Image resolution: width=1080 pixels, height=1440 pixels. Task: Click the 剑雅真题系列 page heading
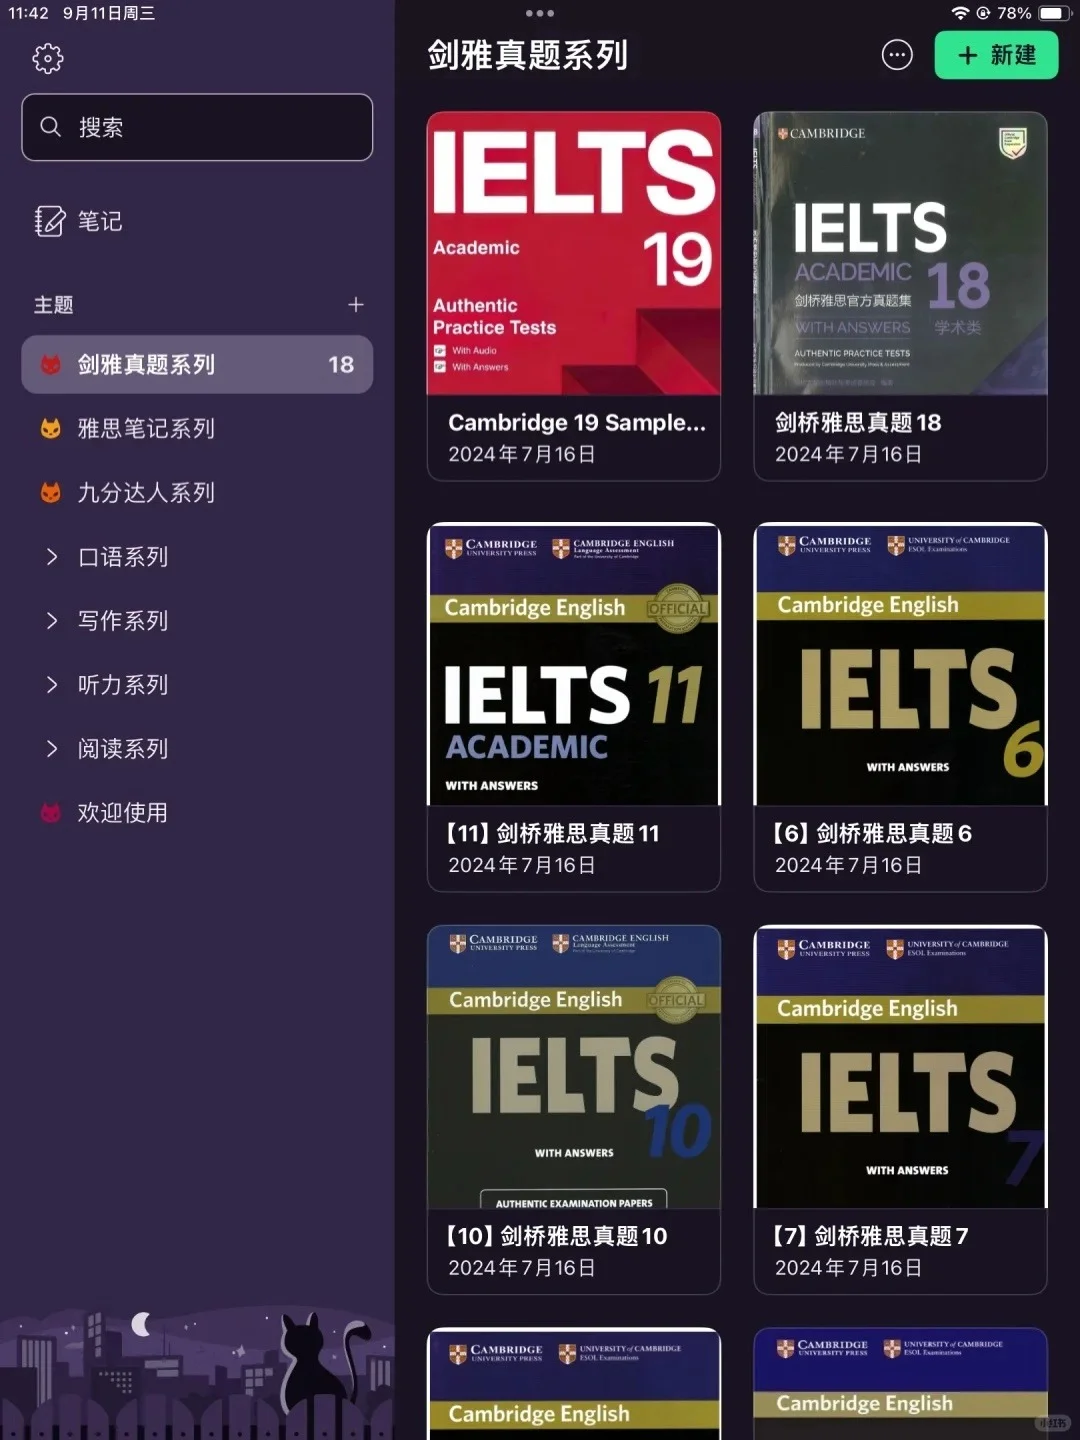(x=528, y=55)
